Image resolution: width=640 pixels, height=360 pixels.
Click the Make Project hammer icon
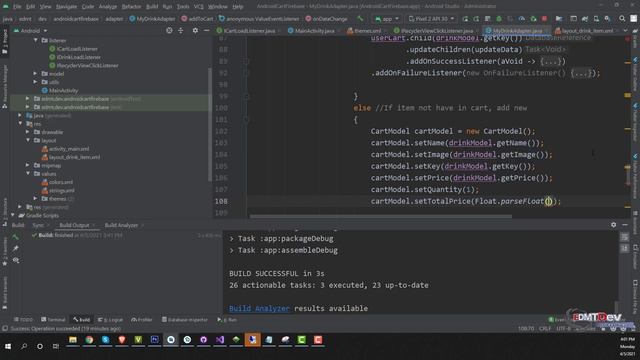[360, 18]
